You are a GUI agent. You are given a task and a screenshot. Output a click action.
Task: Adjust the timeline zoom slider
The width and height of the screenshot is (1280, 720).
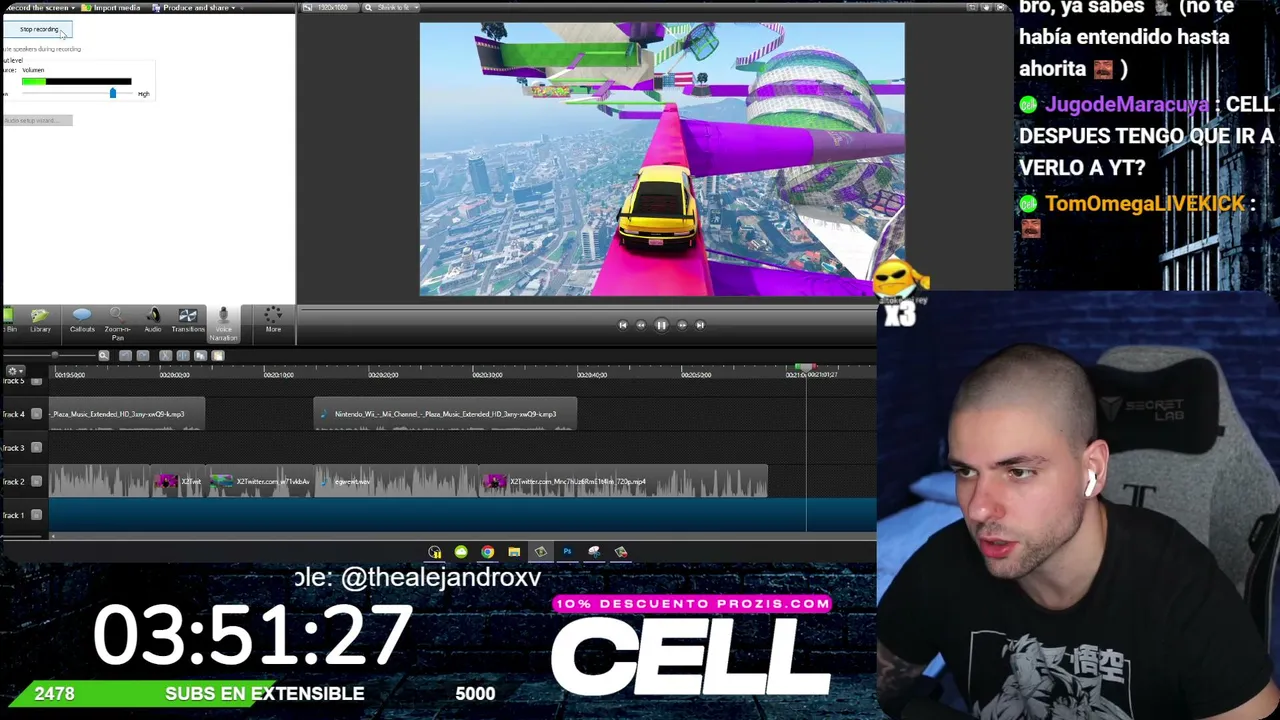pyautogui.click(x=55, y=356)
